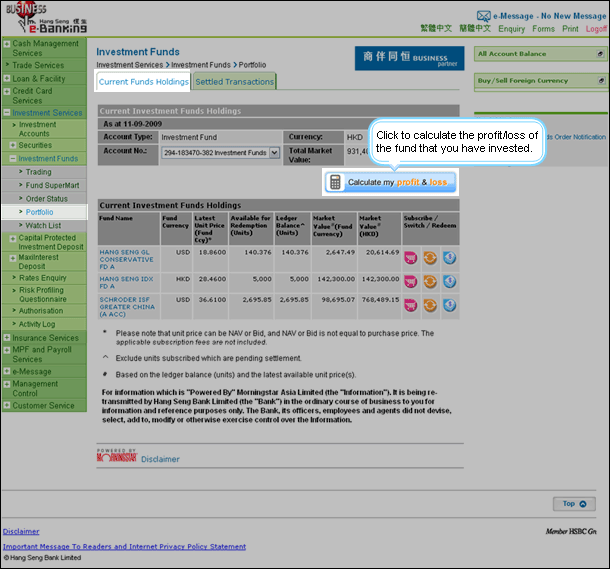This screenshot has width=610, height=569.
Task: Open SCHRODER ISF GREATER CHINA fund link
Action: coord(127,307)
